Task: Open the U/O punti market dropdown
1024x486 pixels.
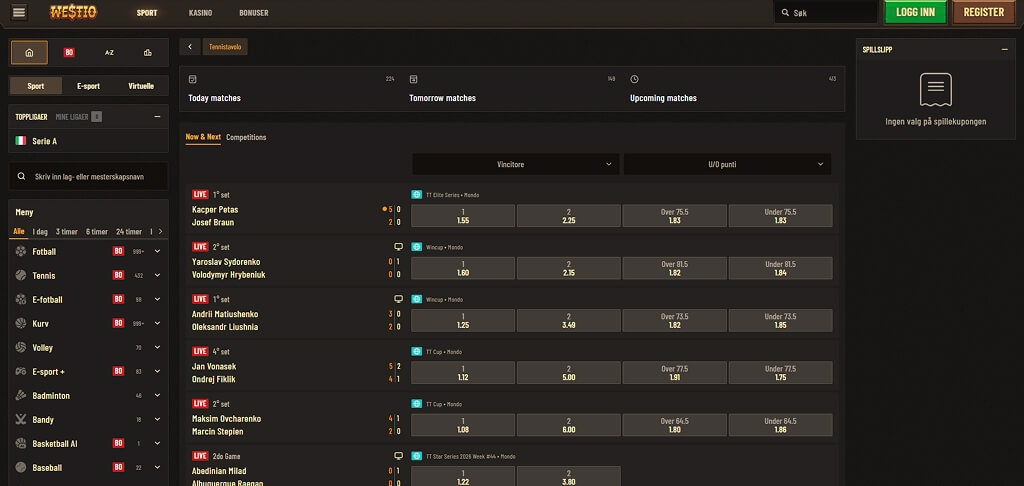Action: point(728,165)
